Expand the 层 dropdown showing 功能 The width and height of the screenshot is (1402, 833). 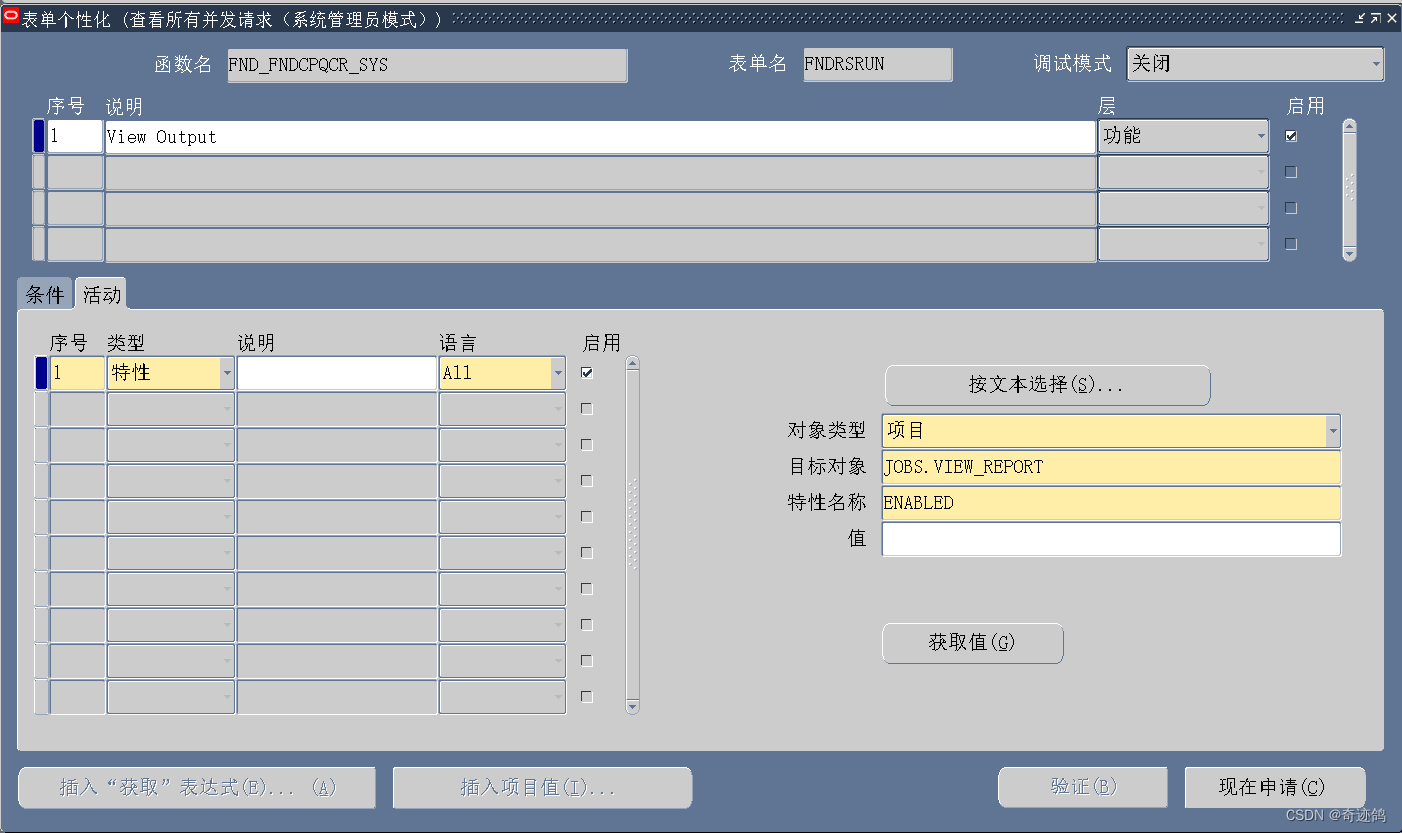click(1259, 136)
